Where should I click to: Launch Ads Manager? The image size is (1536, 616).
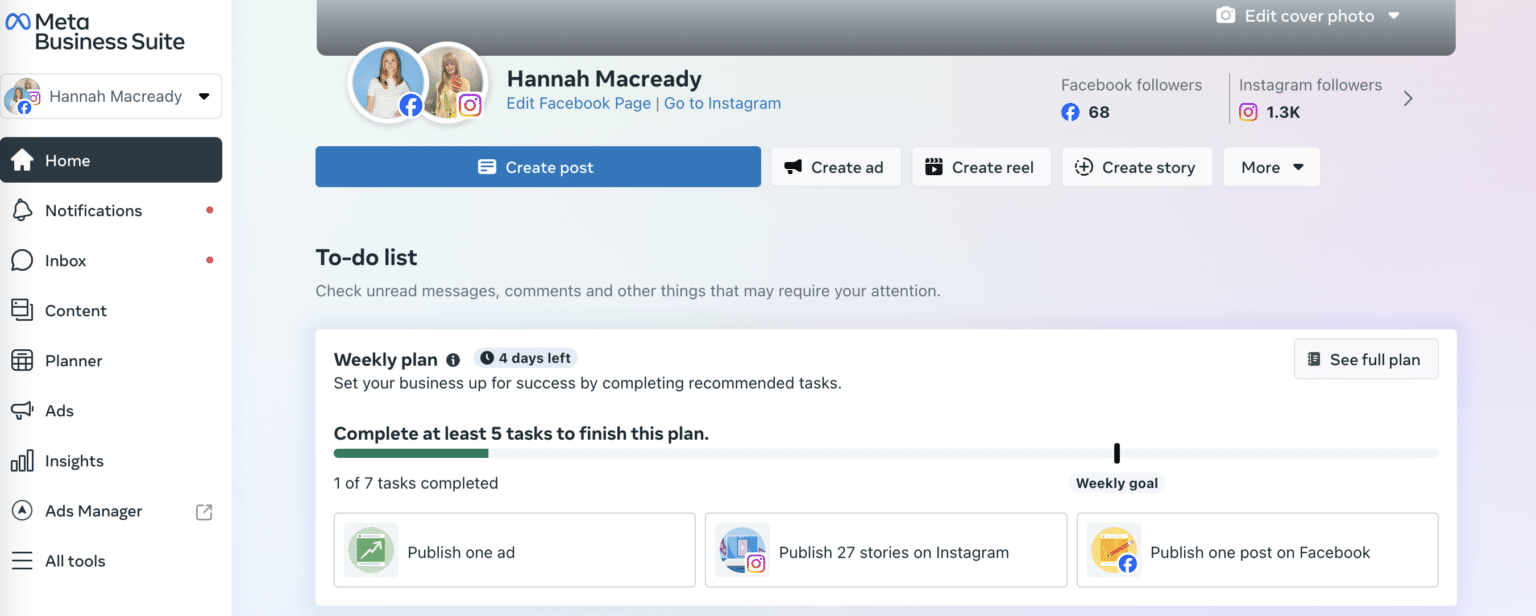click(91, 510)
